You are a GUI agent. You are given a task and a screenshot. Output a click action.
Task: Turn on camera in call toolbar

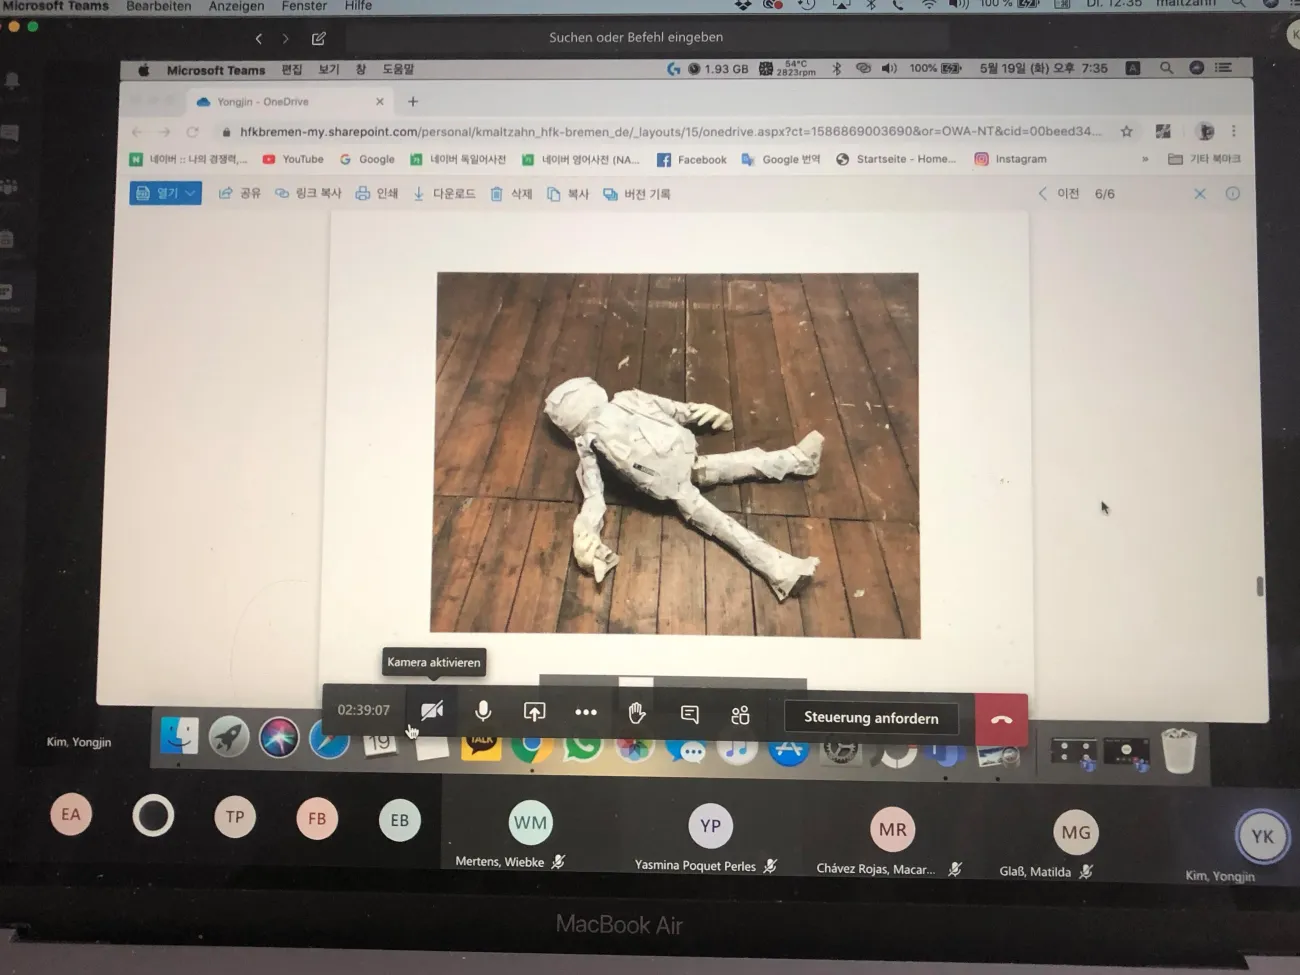(x=432, y=711)
